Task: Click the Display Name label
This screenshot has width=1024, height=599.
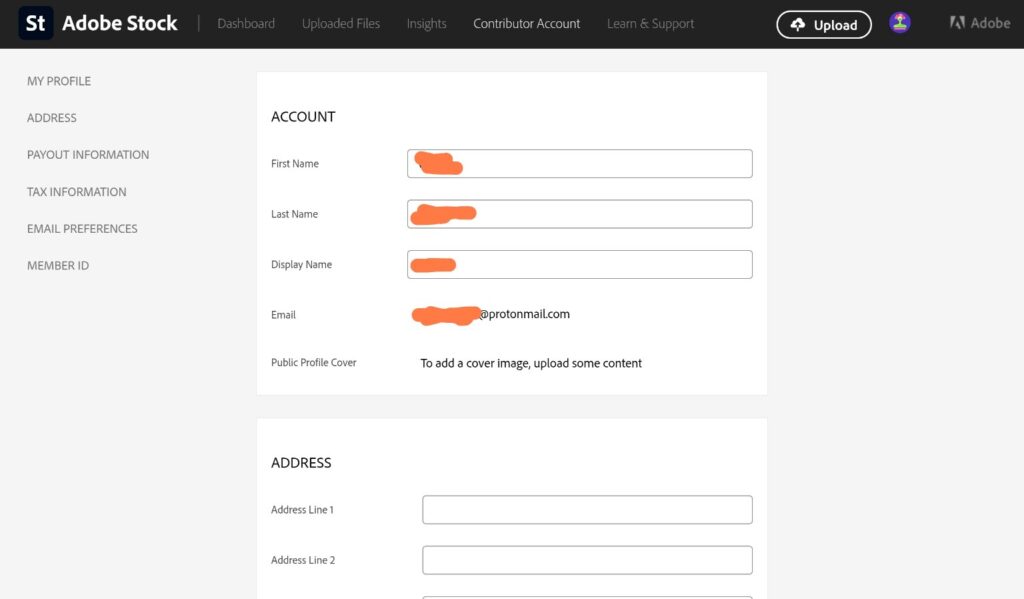Action: [x=301, y=264]
